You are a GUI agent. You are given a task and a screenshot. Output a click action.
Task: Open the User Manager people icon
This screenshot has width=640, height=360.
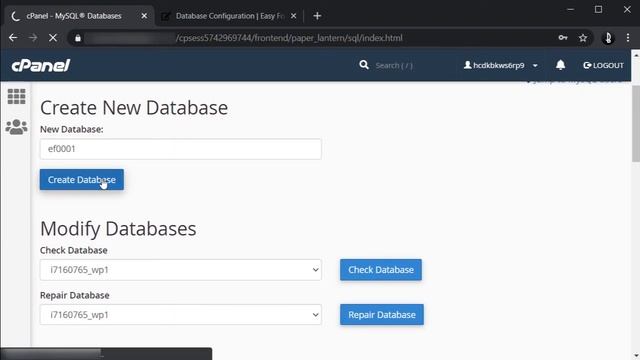point(16,127)
